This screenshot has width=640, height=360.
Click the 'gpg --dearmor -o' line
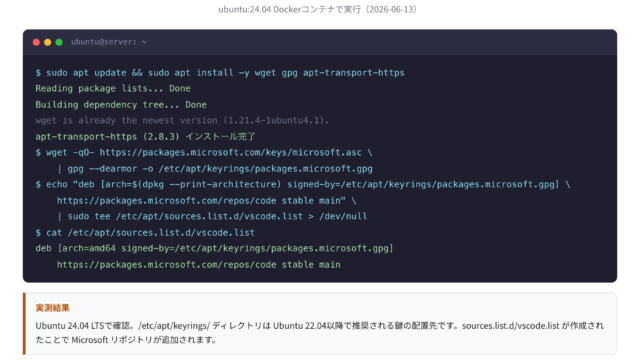(215, 169)
